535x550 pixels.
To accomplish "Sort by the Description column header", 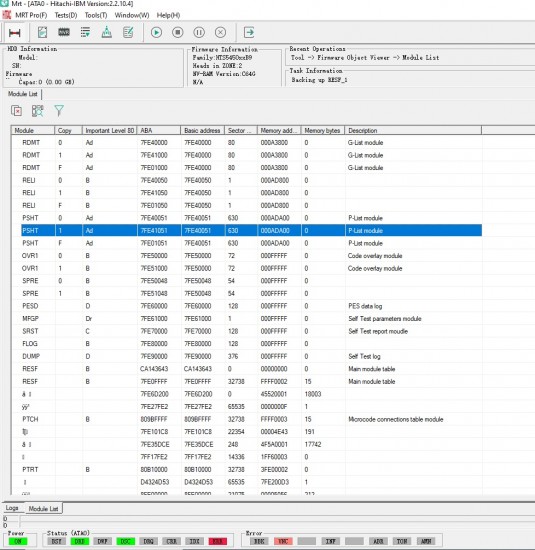I will click(413, 130).
